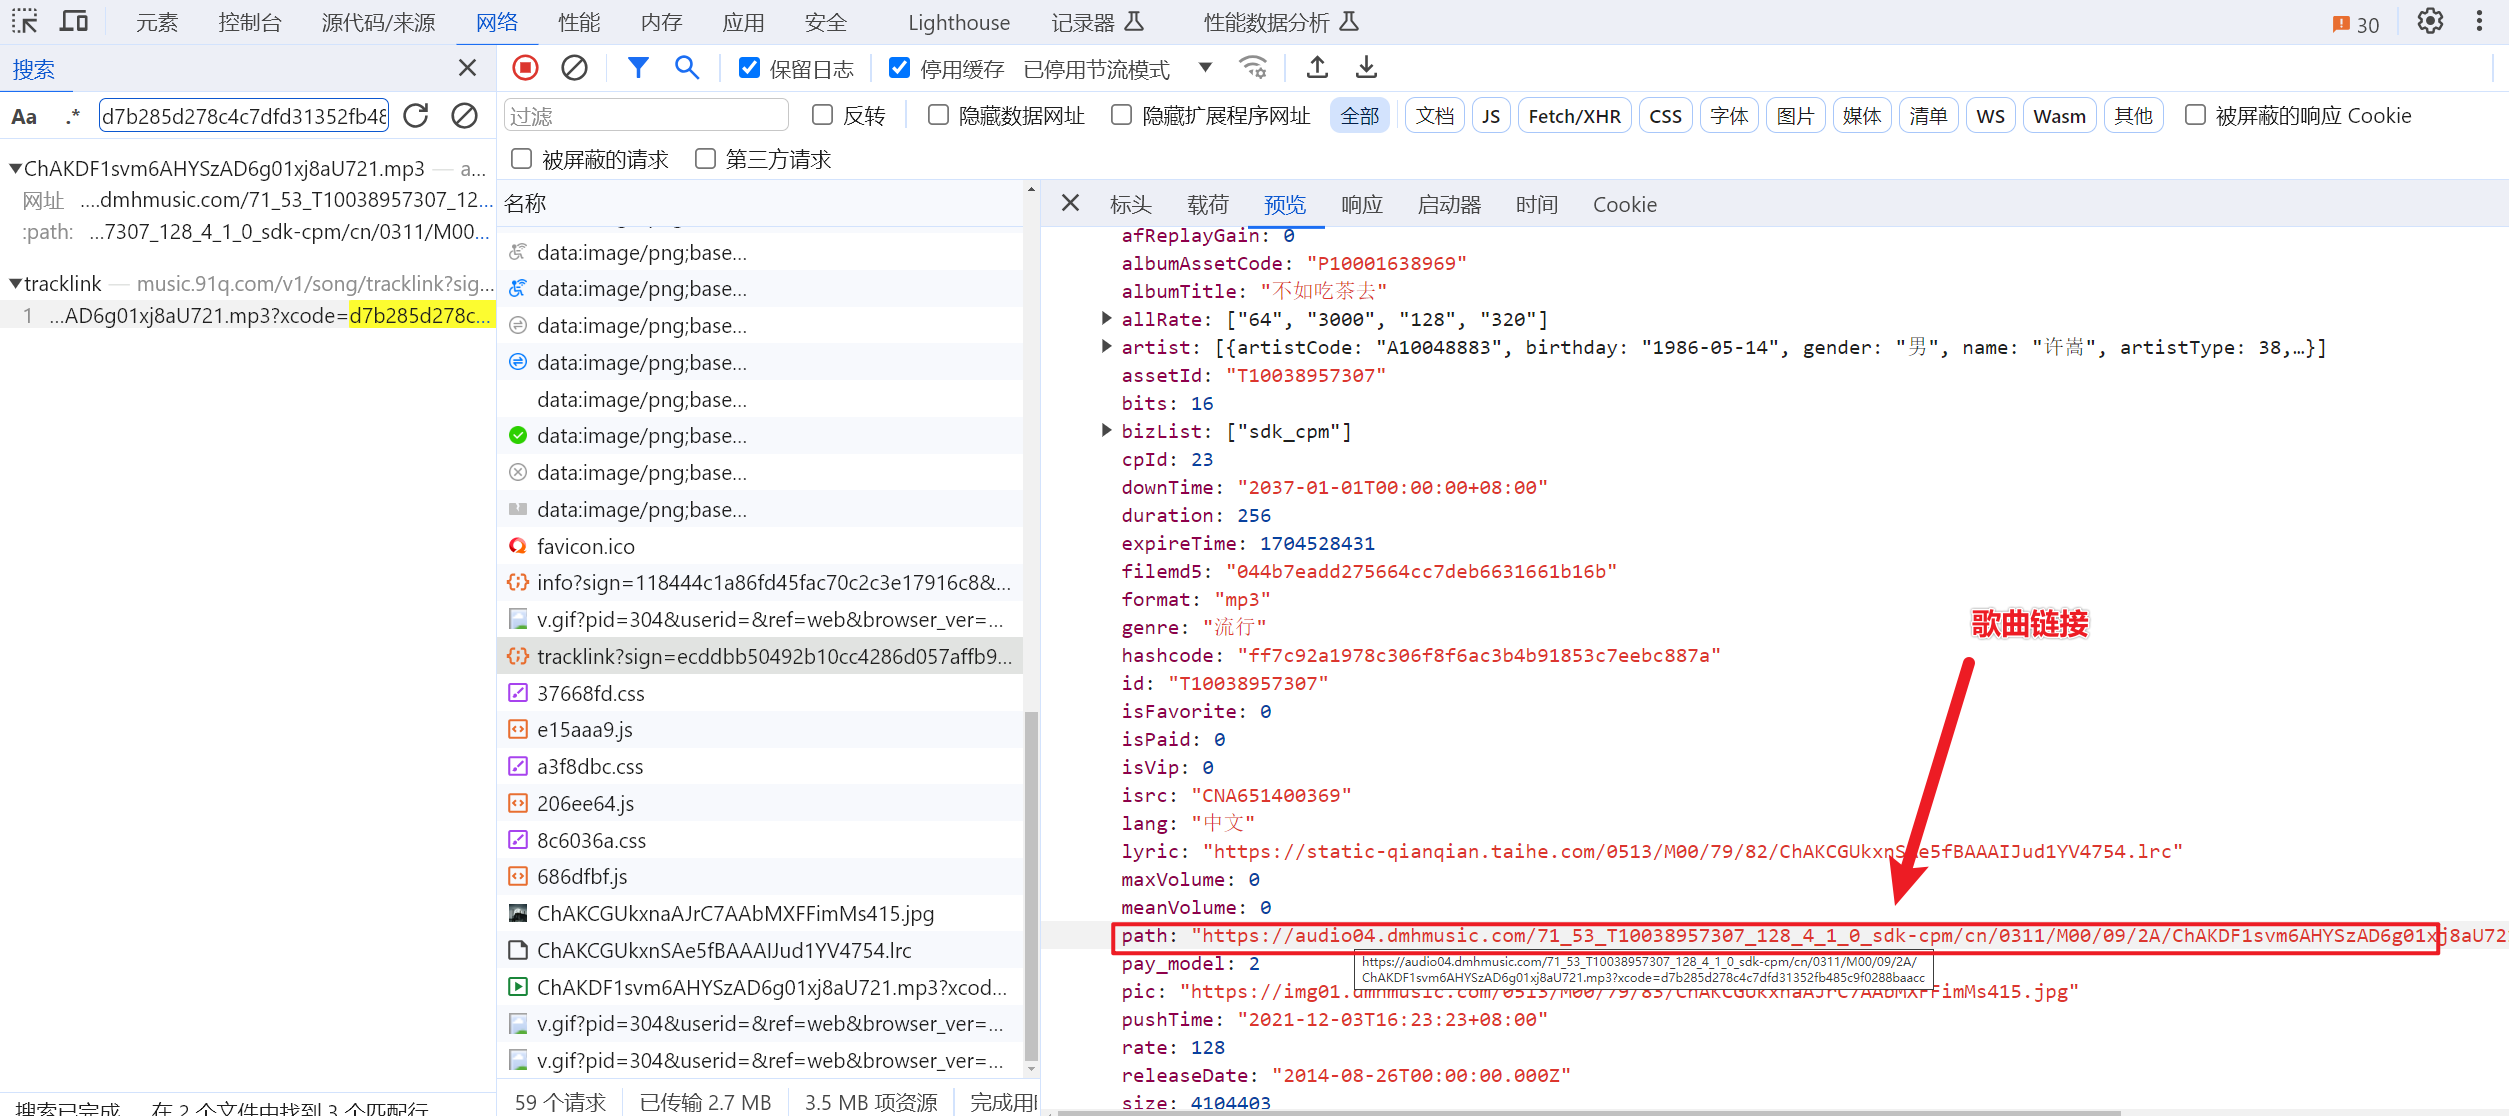Refresh the search results
2509x1116 pixels.
click(x=415, y=116)
